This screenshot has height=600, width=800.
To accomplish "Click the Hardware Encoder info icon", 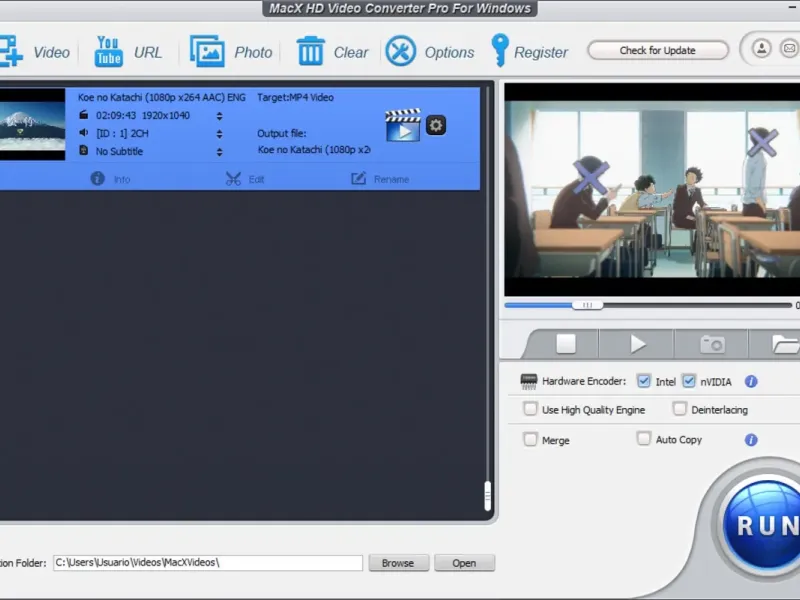I will (751, 381).
